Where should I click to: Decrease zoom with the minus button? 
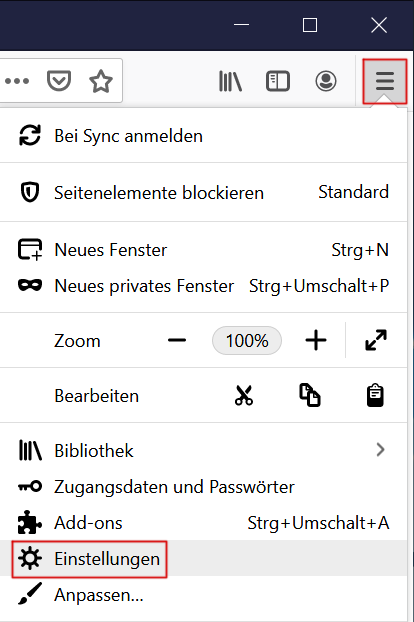point(177,340)
